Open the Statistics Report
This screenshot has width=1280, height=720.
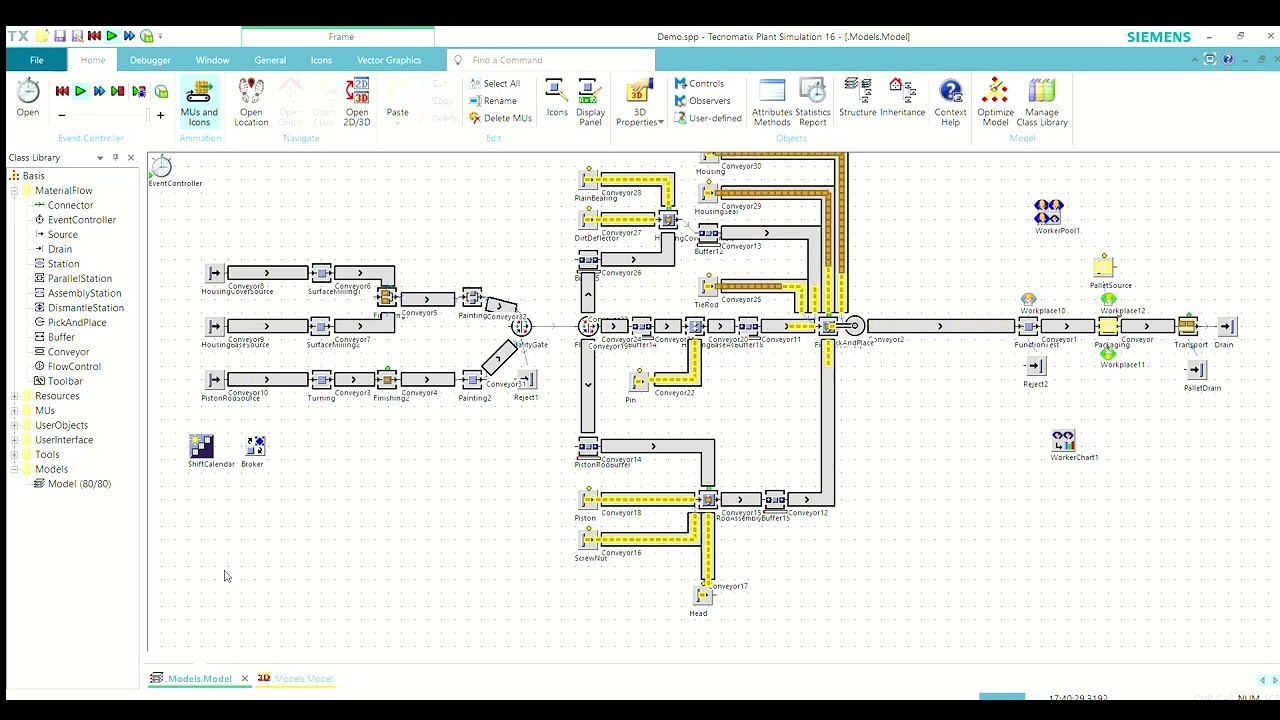(813, 103)
